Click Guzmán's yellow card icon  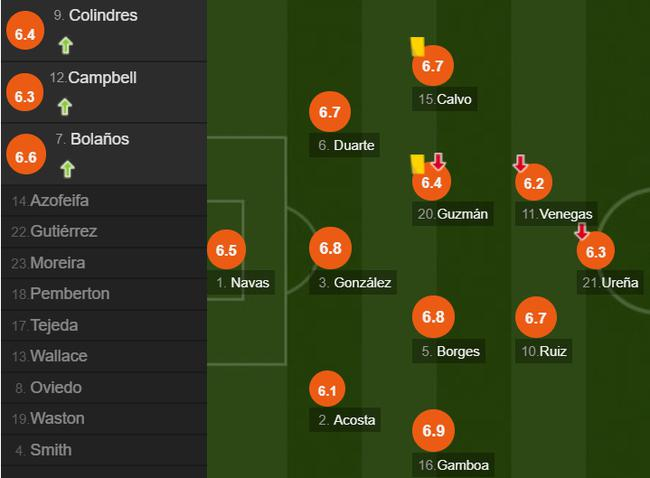coord(418,163)
